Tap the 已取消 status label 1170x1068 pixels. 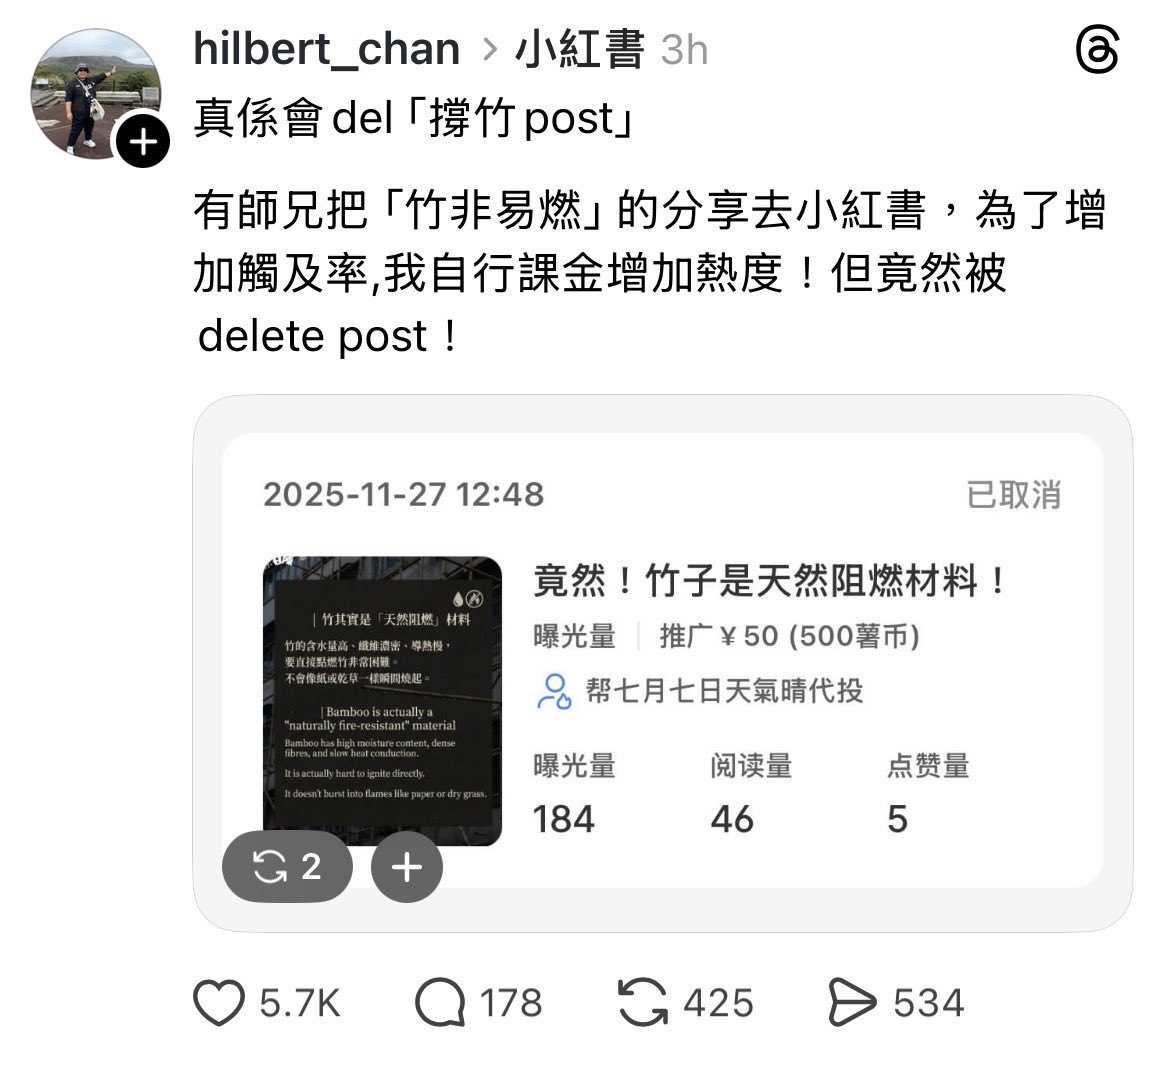click(x=1013, y=495)
